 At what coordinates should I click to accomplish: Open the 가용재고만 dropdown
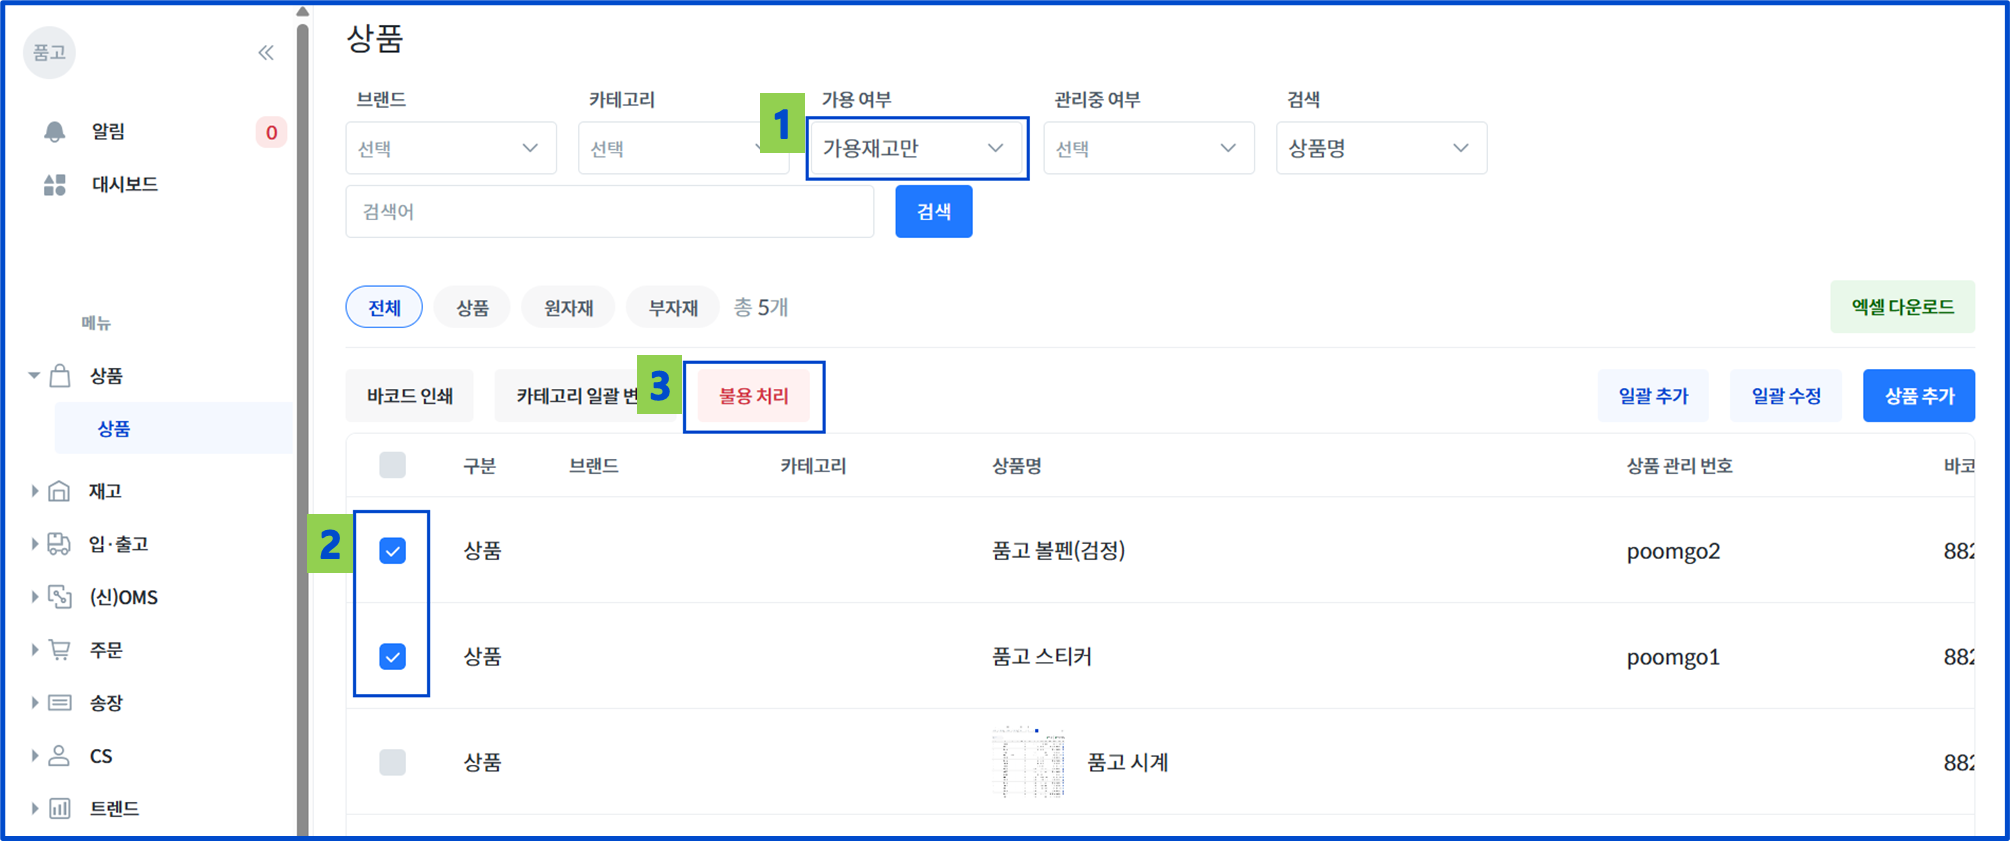coord(916,148)
